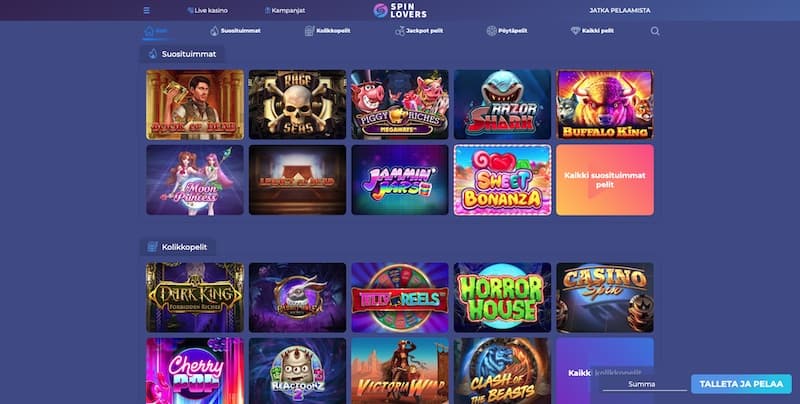
Task: Open the Kampanjat link
Action: point(285,10)
